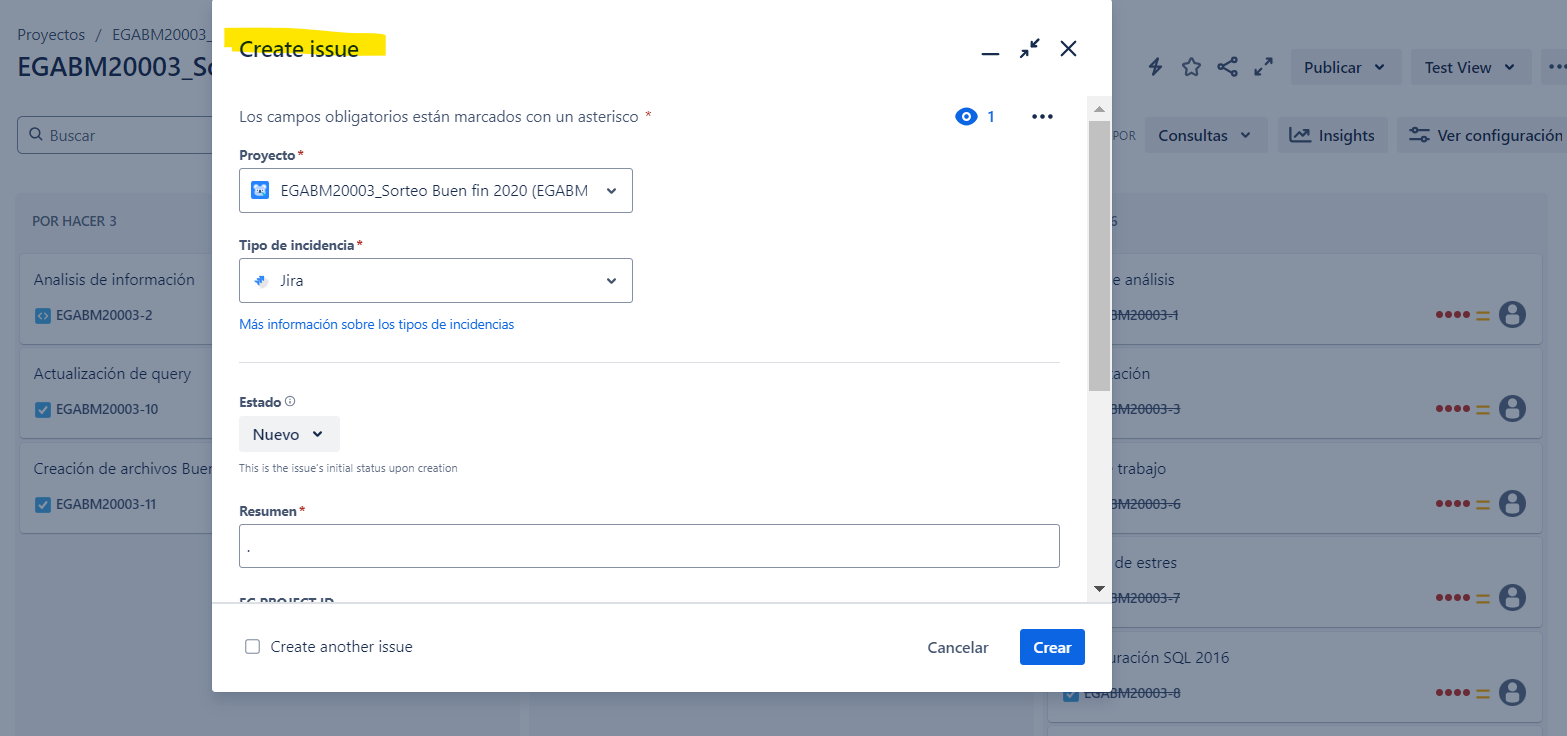Viewport: 1567px width, 736px height.
Task: Enter full screen with expand arrows icon
Action: [x=1264, y=67]
